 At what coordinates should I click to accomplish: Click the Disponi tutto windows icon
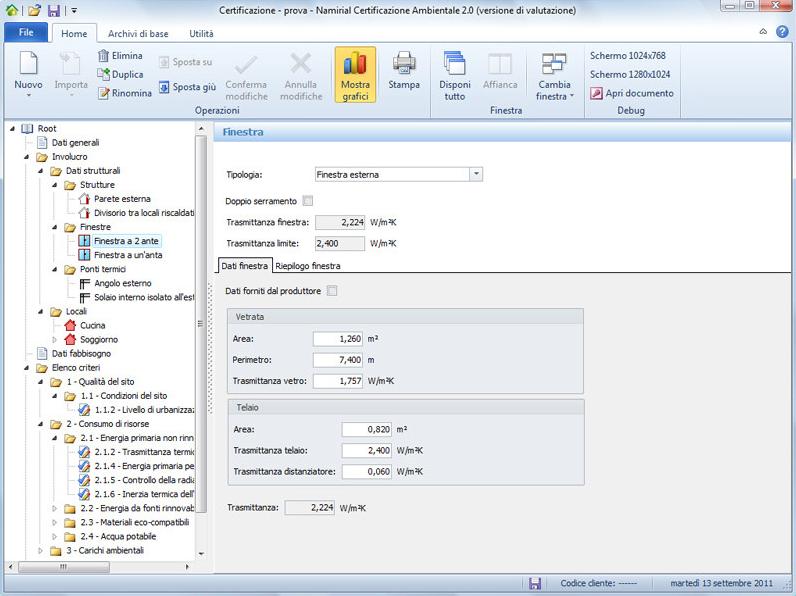pos(455,64)
